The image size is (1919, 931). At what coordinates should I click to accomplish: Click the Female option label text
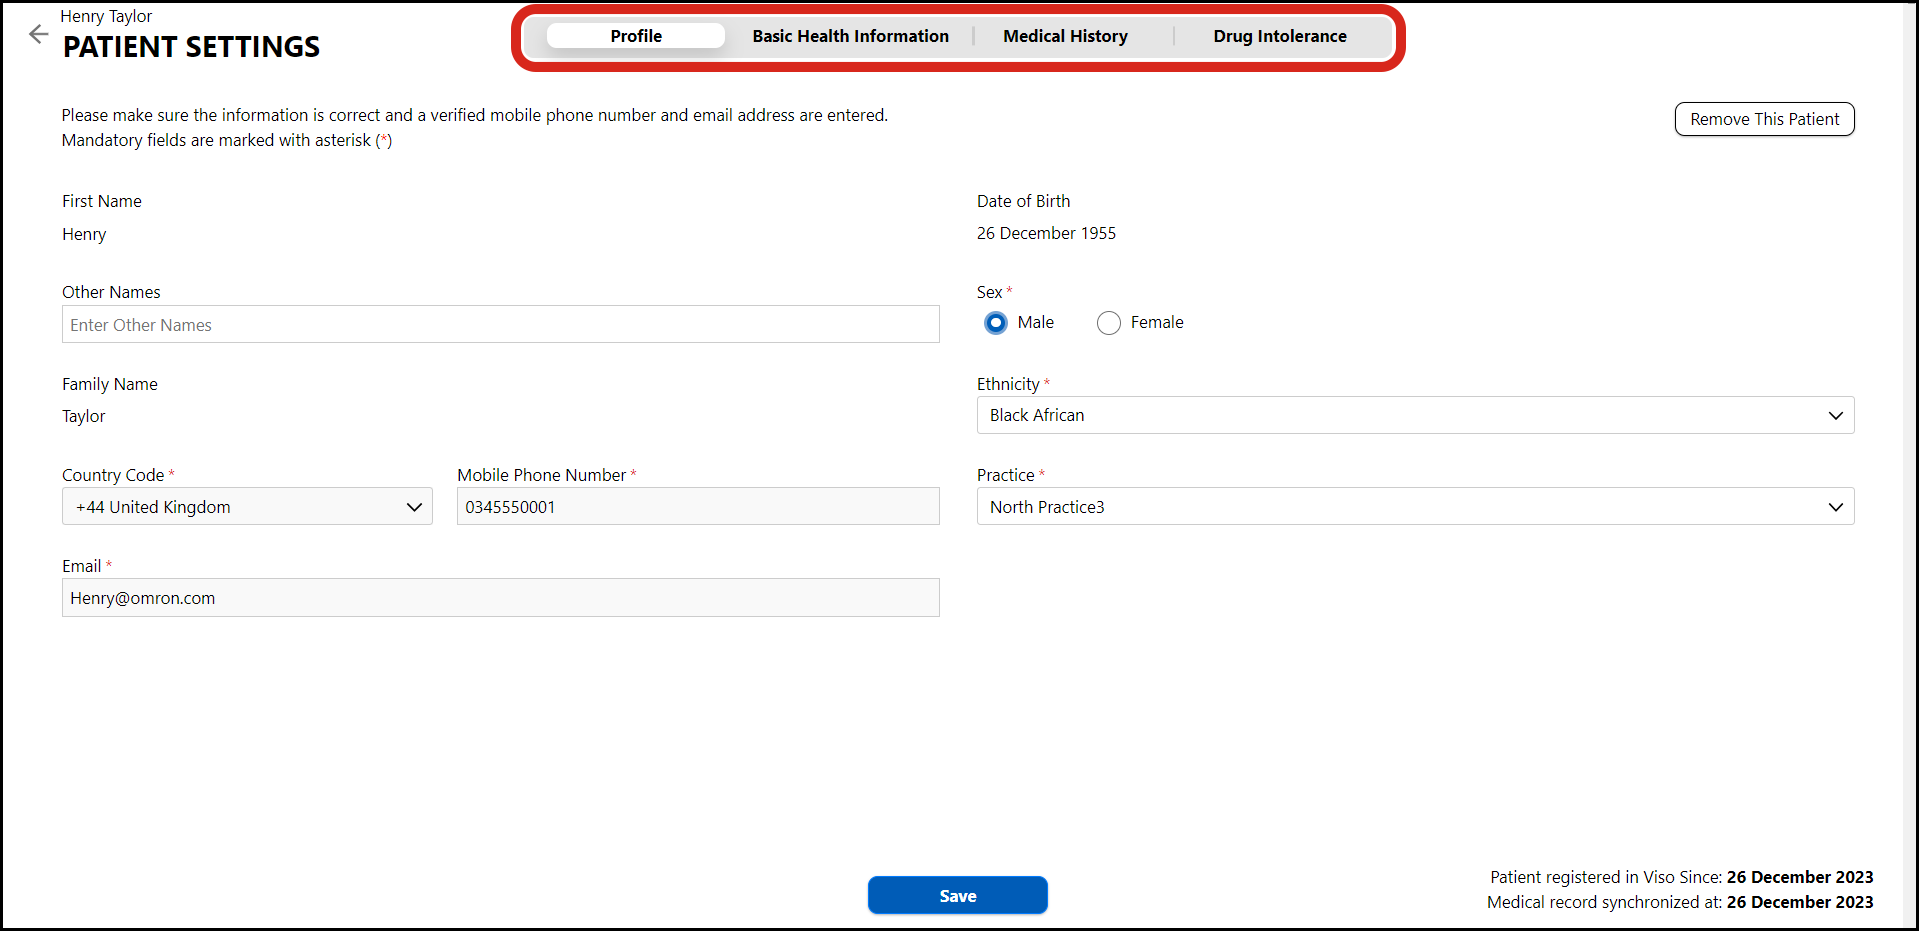1157,322
